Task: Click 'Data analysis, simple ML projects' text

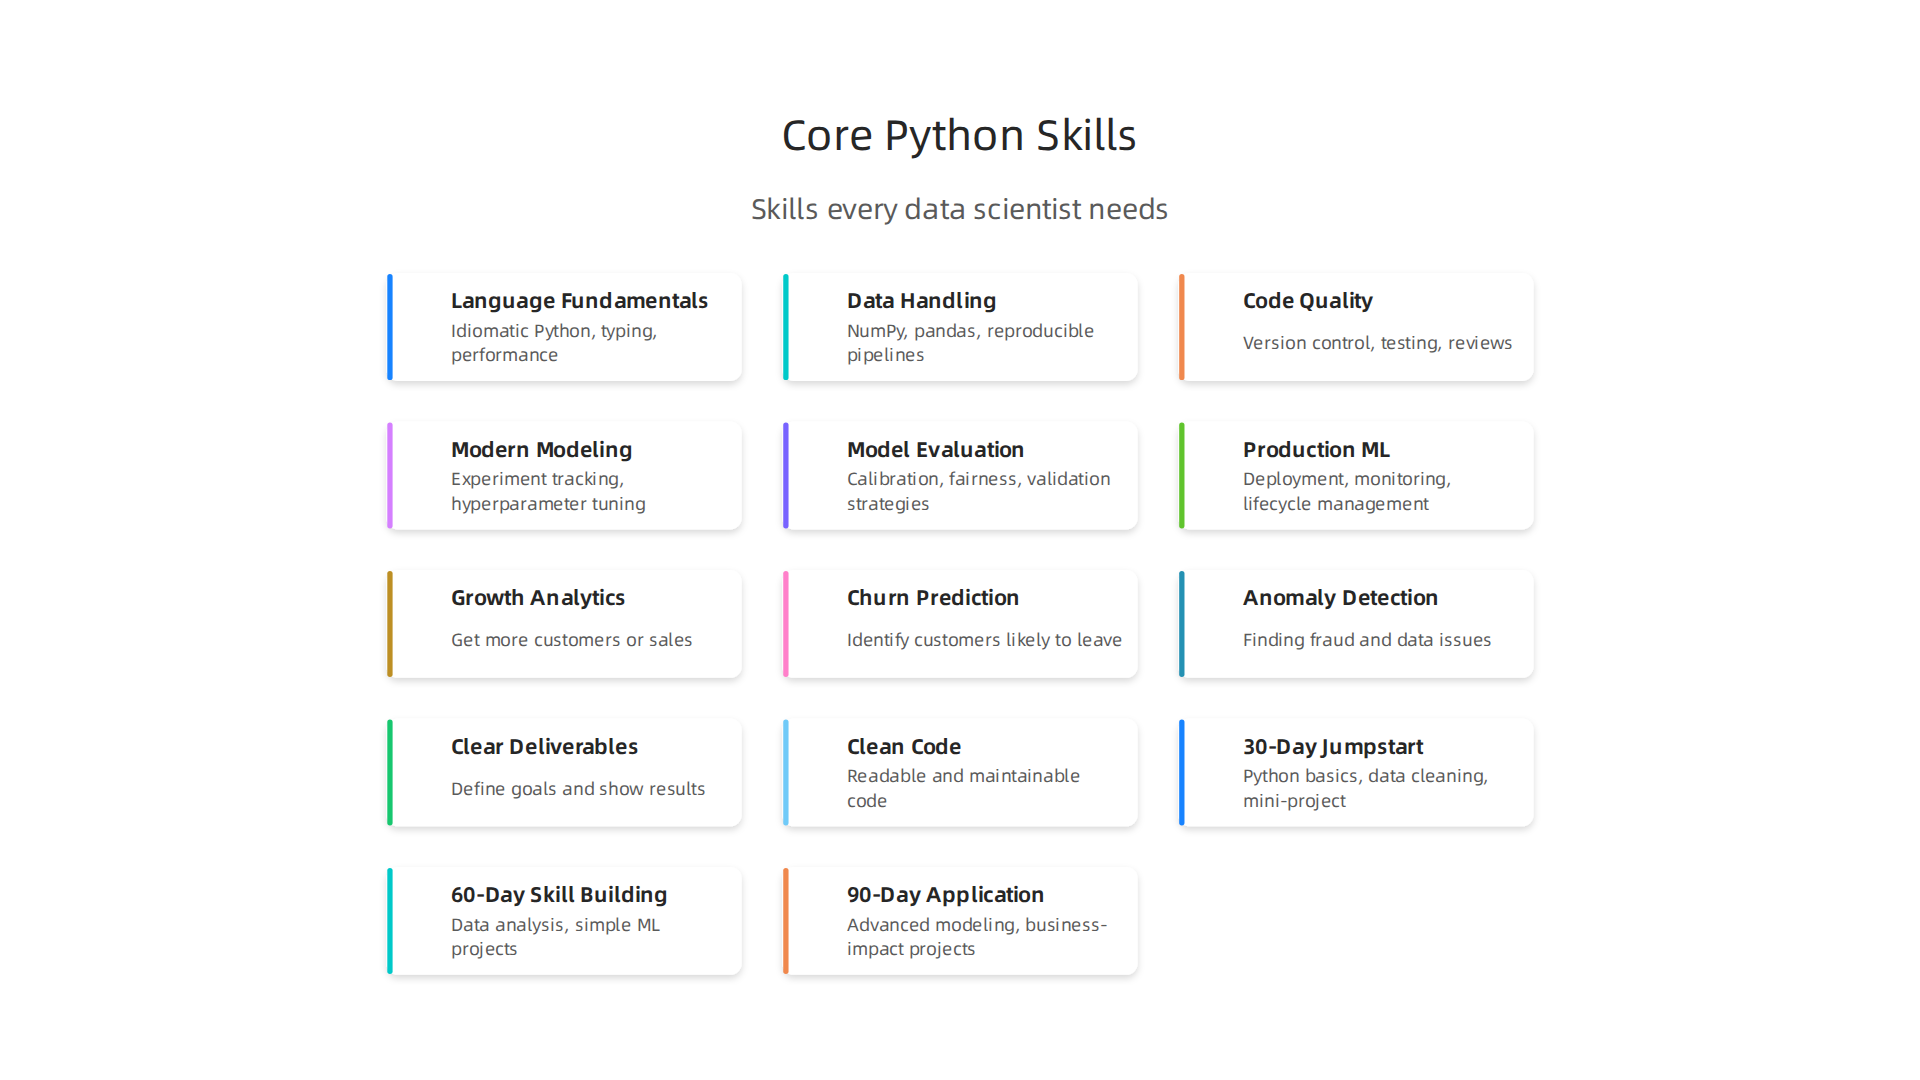Action: pos(555,937)
